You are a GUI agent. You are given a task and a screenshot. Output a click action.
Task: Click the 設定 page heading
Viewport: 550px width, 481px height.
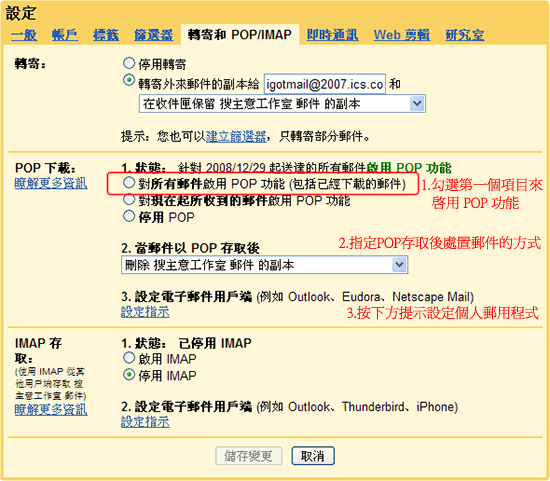click(x=21, y=13)
